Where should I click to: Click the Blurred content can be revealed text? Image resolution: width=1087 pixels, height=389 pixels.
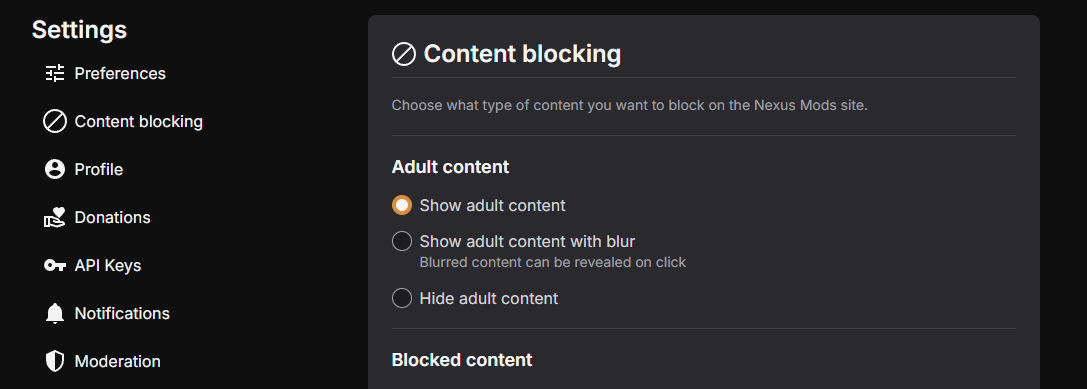(553, 263)
